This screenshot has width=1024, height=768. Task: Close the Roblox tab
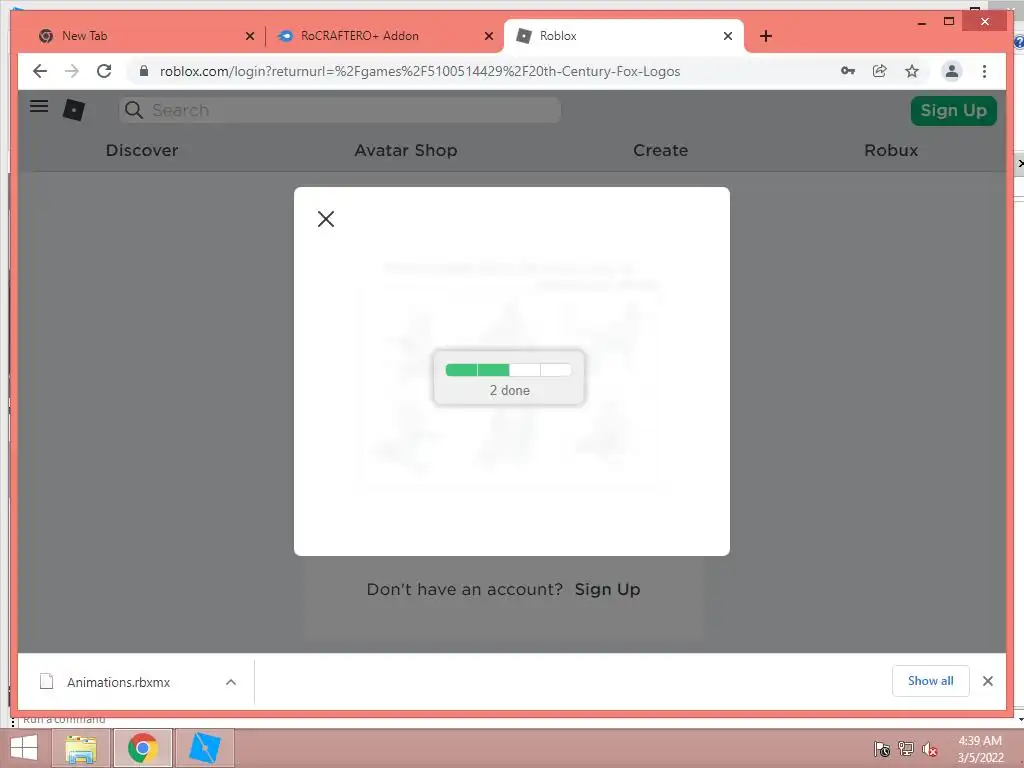(x=728, y=36)
